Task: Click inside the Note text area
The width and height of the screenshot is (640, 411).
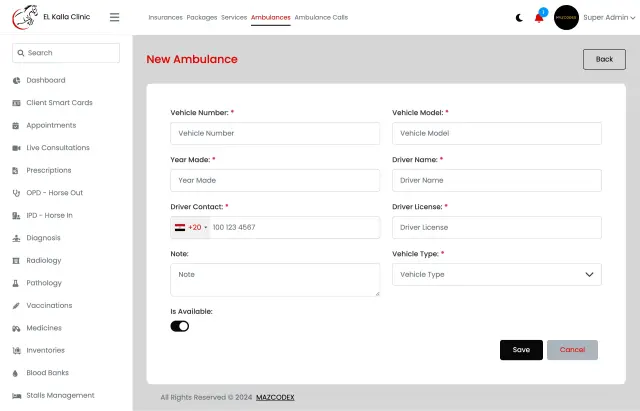Action: pos(275,280)
